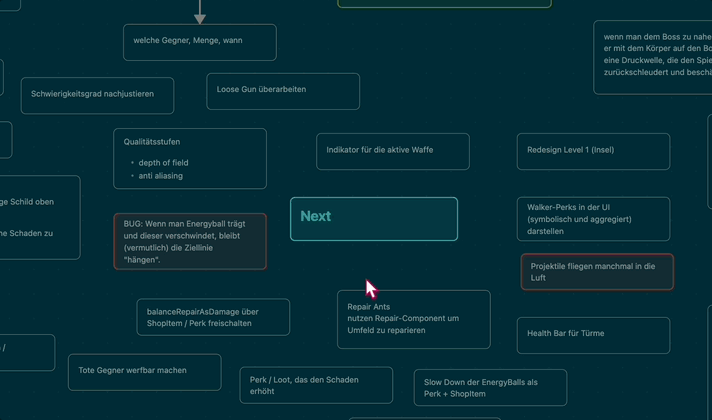712x420 pixels.
Task: Click the arrow connector above 'welche Gegner'
Action: [200, 12]
